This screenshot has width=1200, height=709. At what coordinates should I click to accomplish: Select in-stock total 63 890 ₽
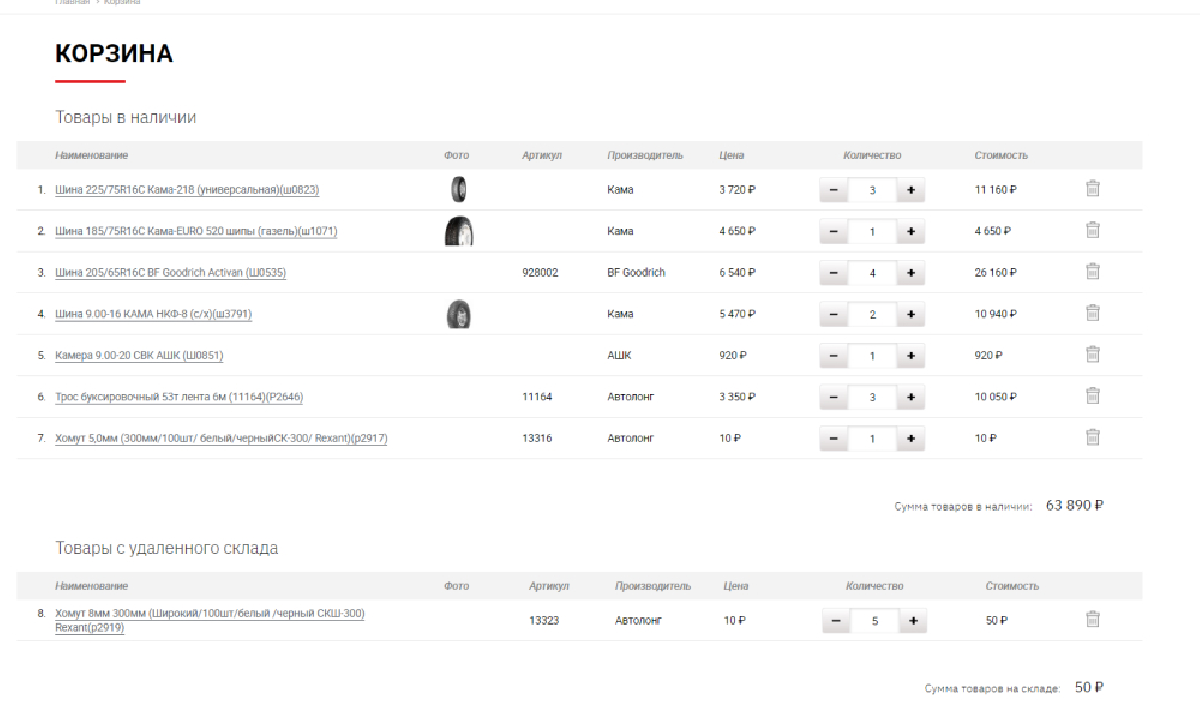1074,506
